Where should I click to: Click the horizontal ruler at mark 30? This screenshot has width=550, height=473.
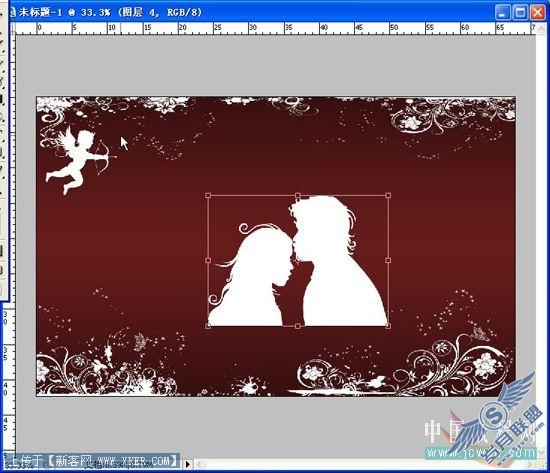pos(253,28)
